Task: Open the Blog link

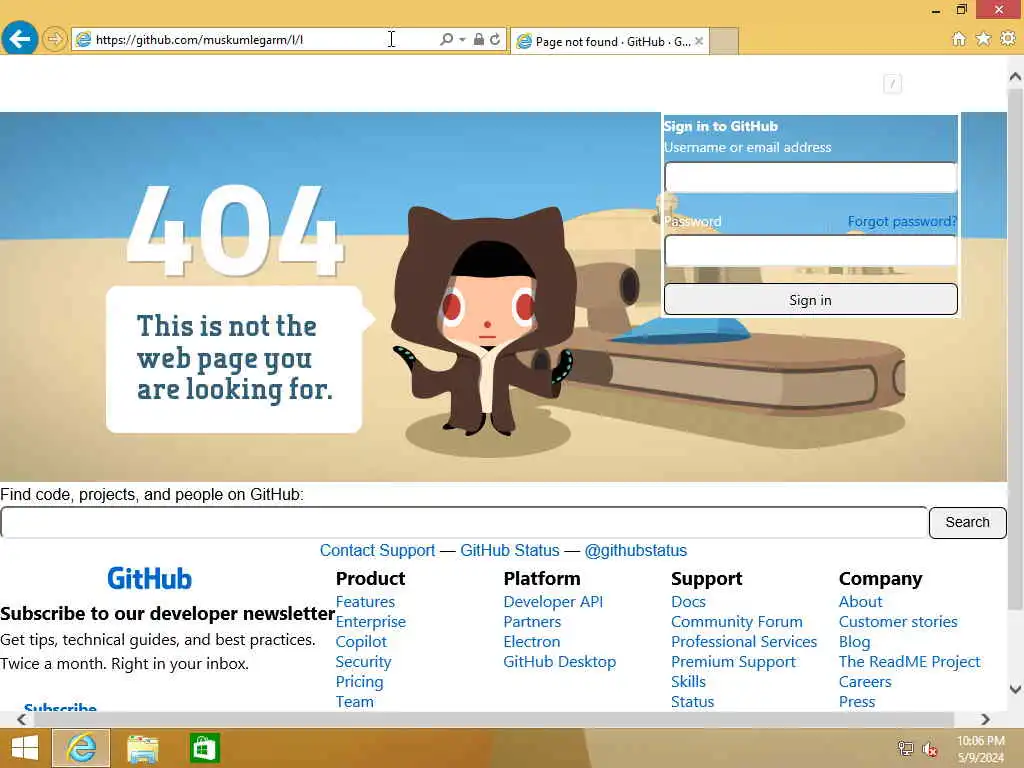Action: pos(854,642)
